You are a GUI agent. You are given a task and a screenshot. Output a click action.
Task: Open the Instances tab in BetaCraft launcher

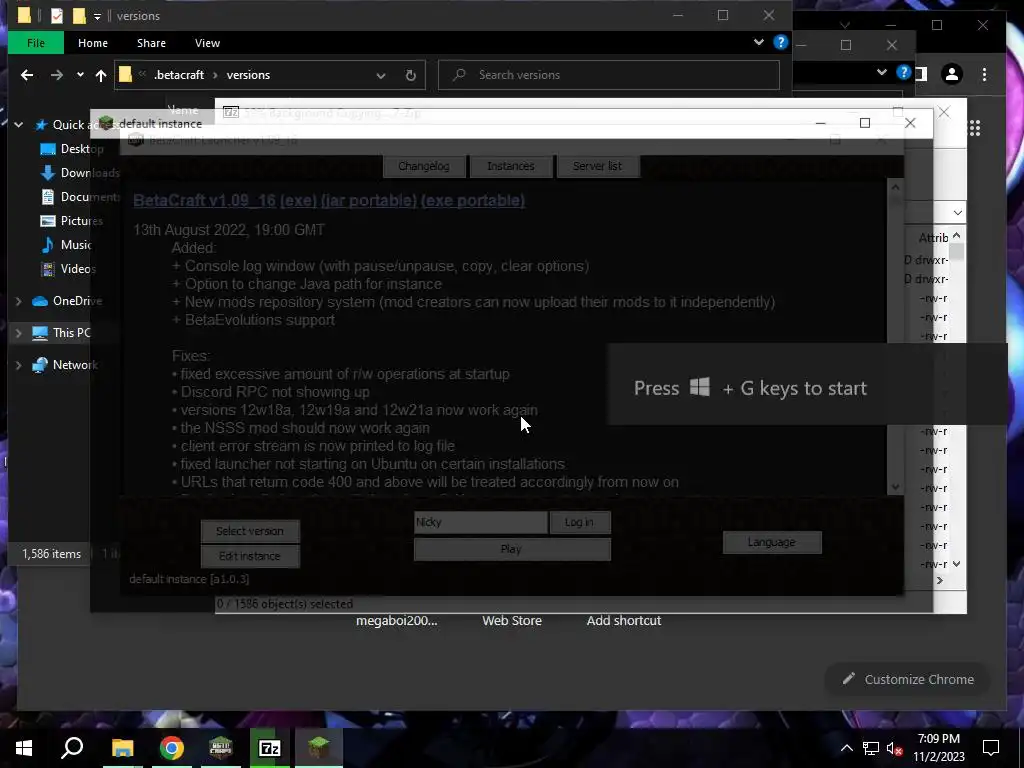point(511,166)
